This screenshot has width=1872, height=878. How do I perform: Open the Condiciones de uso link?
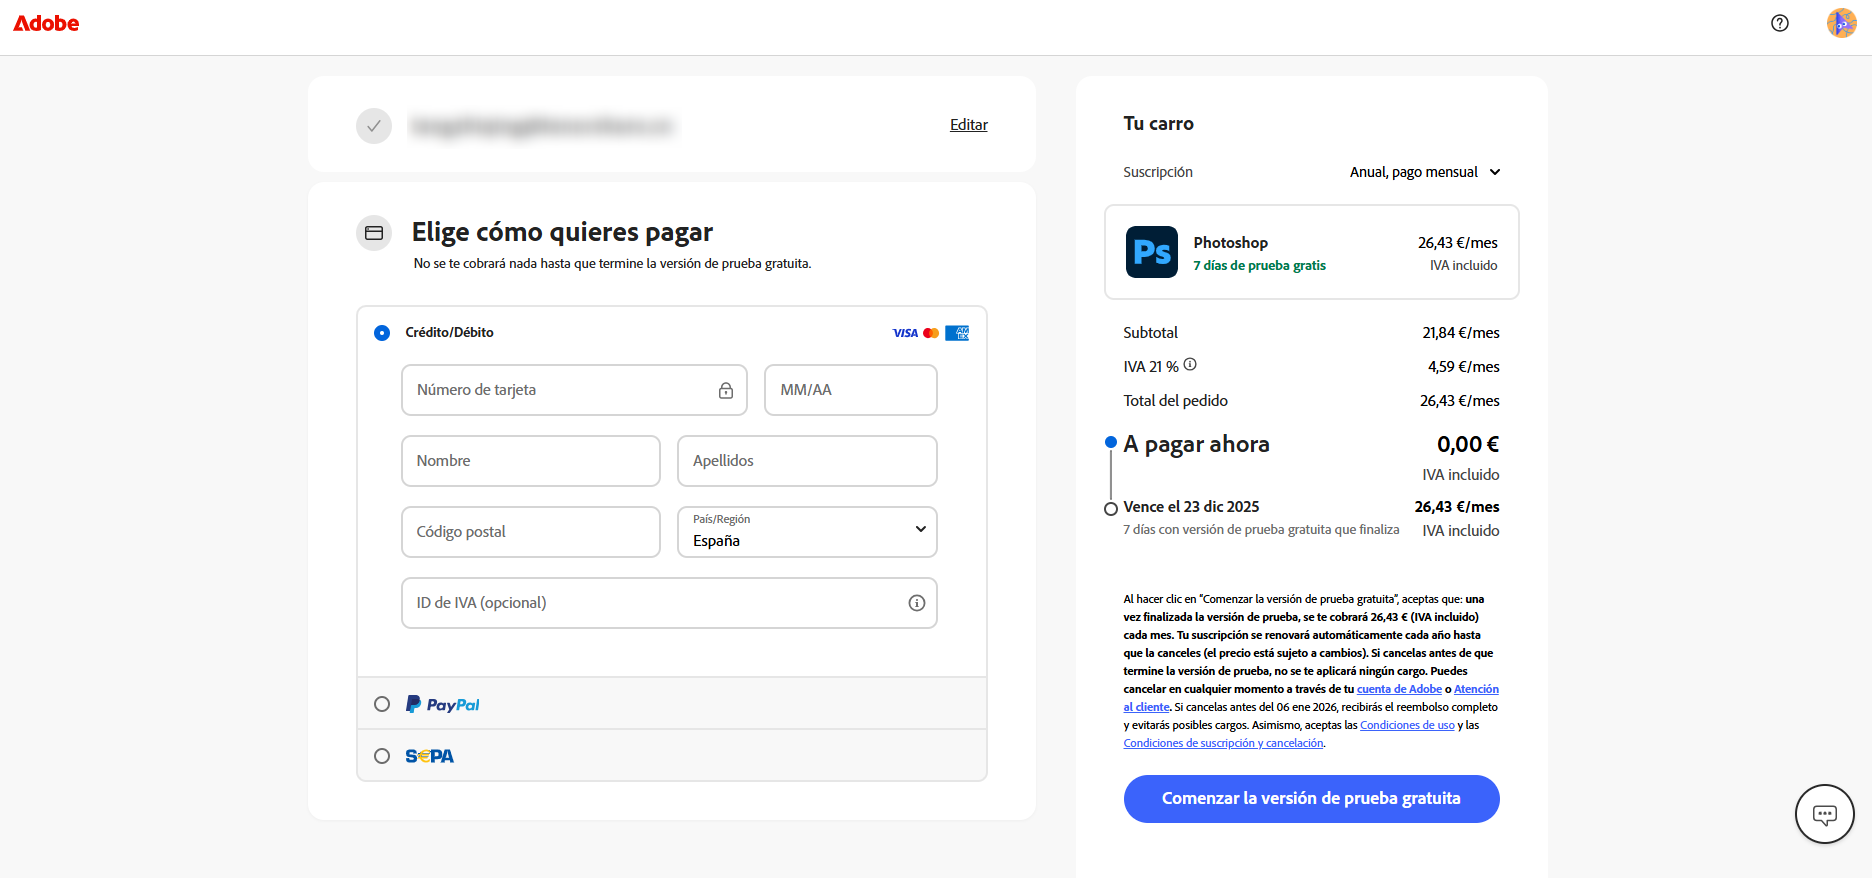[1406, 725]
